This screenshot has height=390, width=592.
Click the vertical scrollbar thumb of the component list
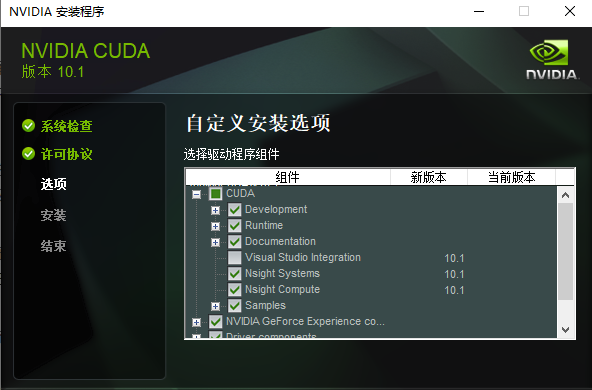(565, 251)
